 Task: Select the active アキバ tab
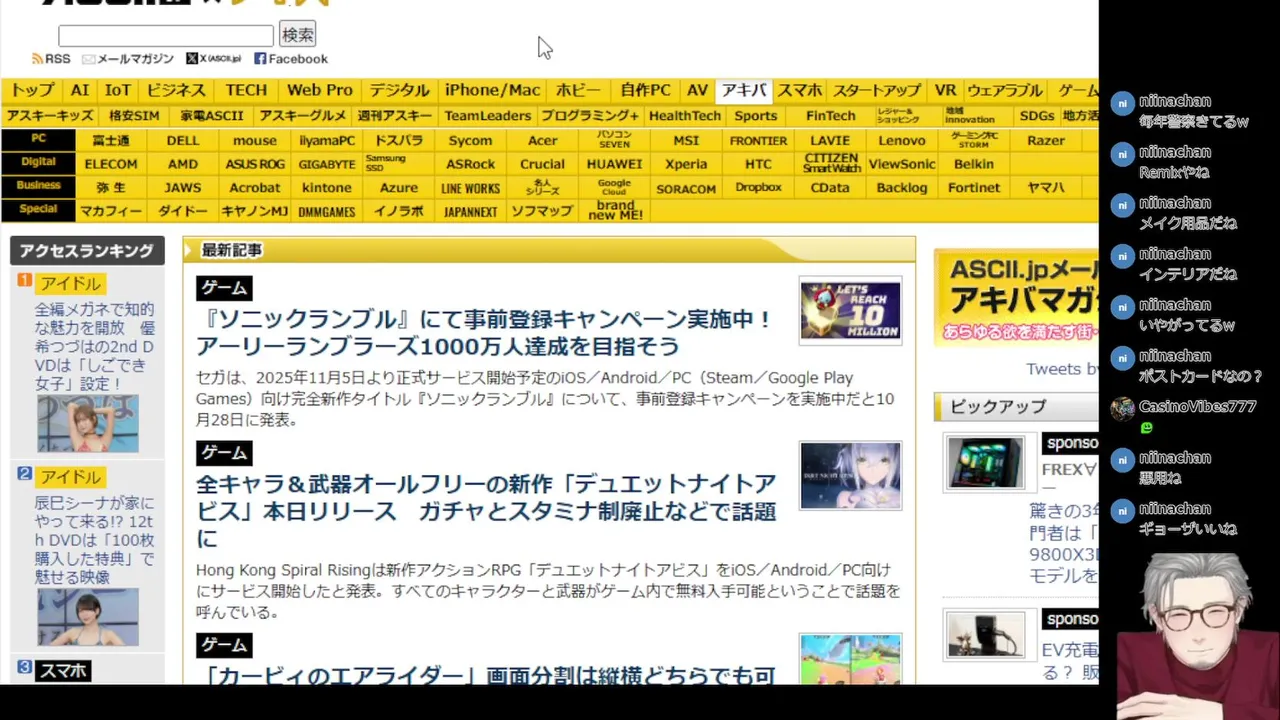[x=744, y=90]
